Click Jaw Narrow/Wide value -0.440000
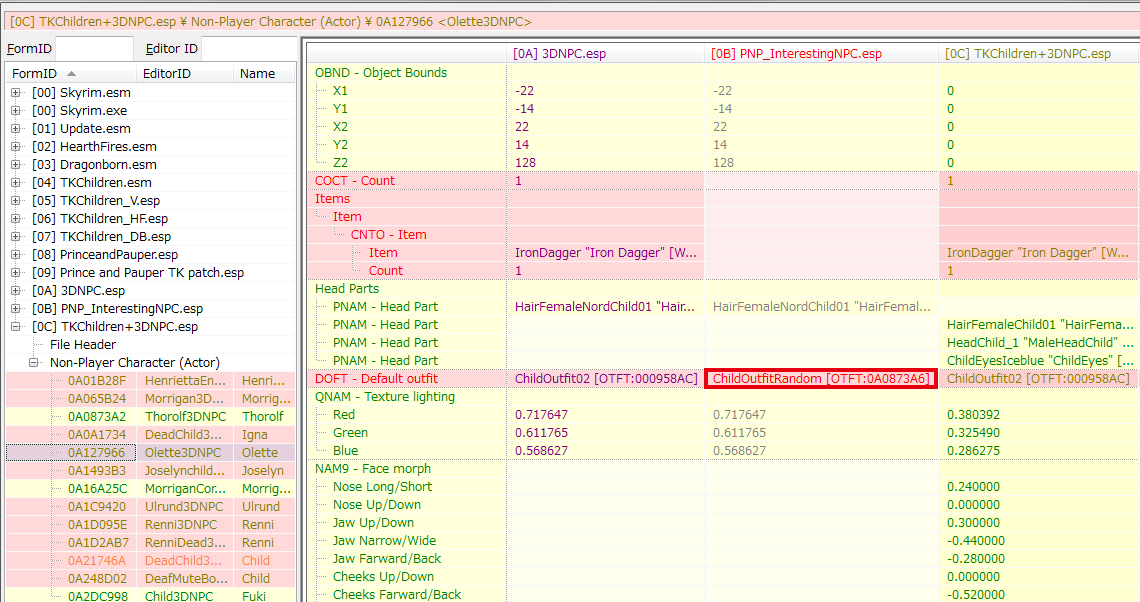Screen dimensions: 1140x602 coord(976,541)
